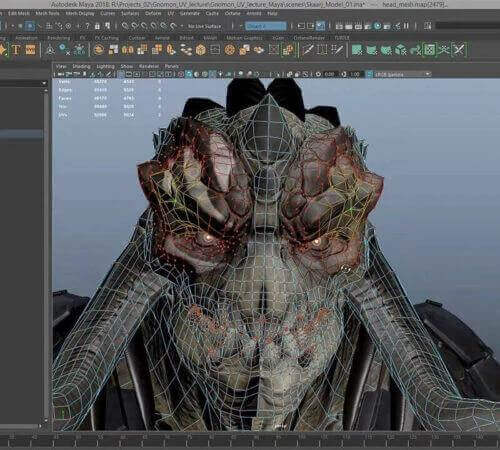This screenshot has width=500, height=450.
Task: Open the Curves menu
Action: pyautogui.click(x=107, y=14)
